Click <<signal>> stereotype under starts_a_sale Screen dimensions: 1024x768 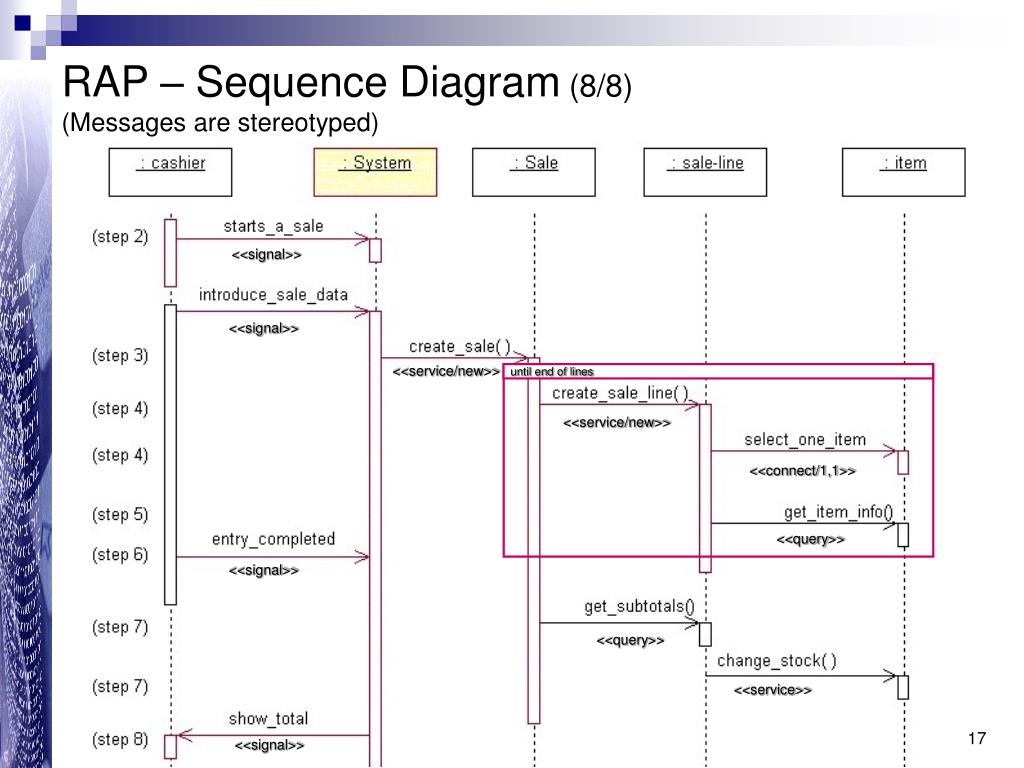click(266, 255)
